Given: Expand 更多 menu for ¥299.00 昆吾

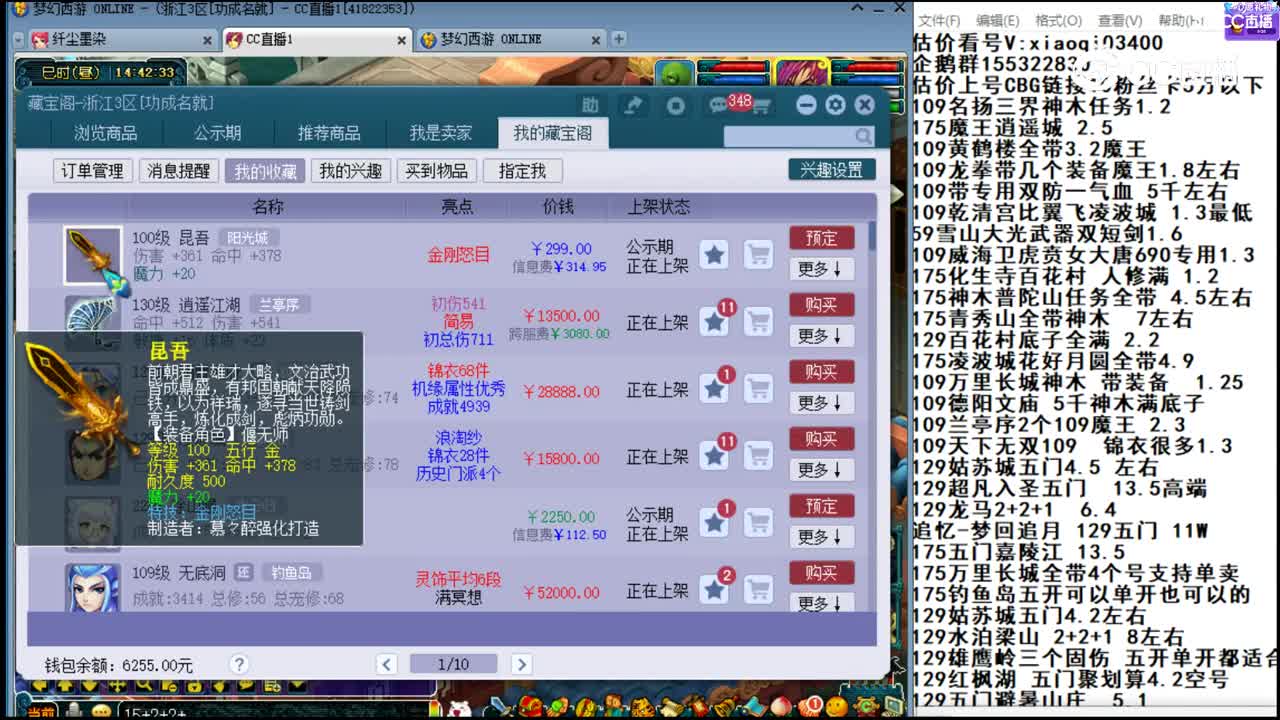Looking at the screenshot, I should point(821,269).
